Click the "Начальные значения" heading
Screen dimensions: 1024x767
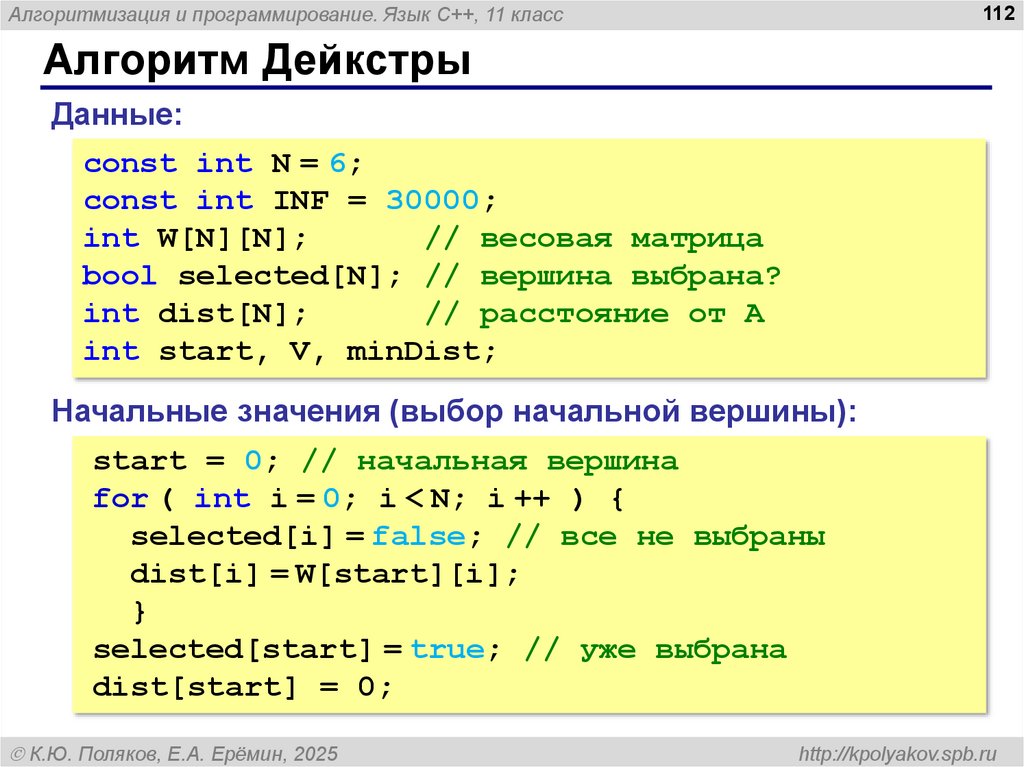(217, 412)
